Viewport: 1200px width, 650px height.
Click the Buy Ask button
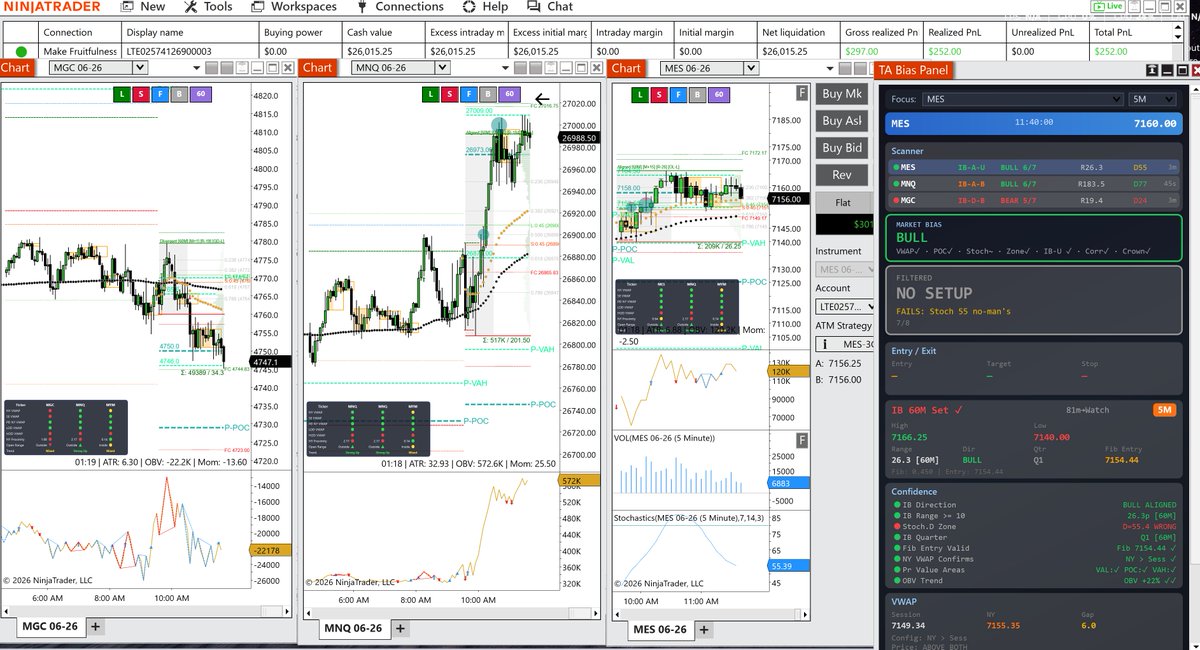(842, 121)
